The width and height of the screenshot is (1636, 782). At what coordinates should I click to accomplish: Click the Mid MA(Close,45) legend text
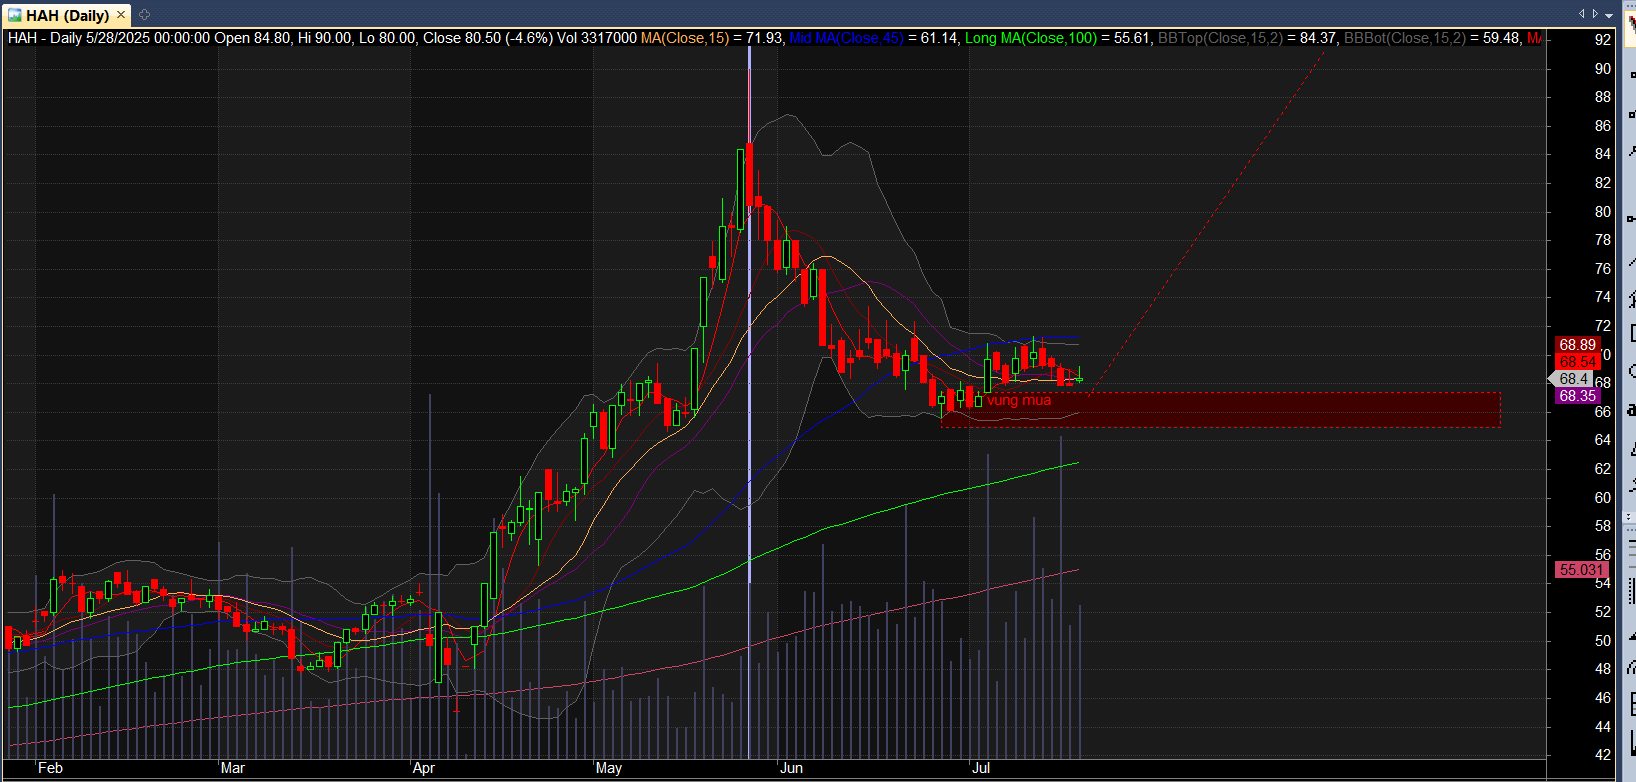point(846,38)
